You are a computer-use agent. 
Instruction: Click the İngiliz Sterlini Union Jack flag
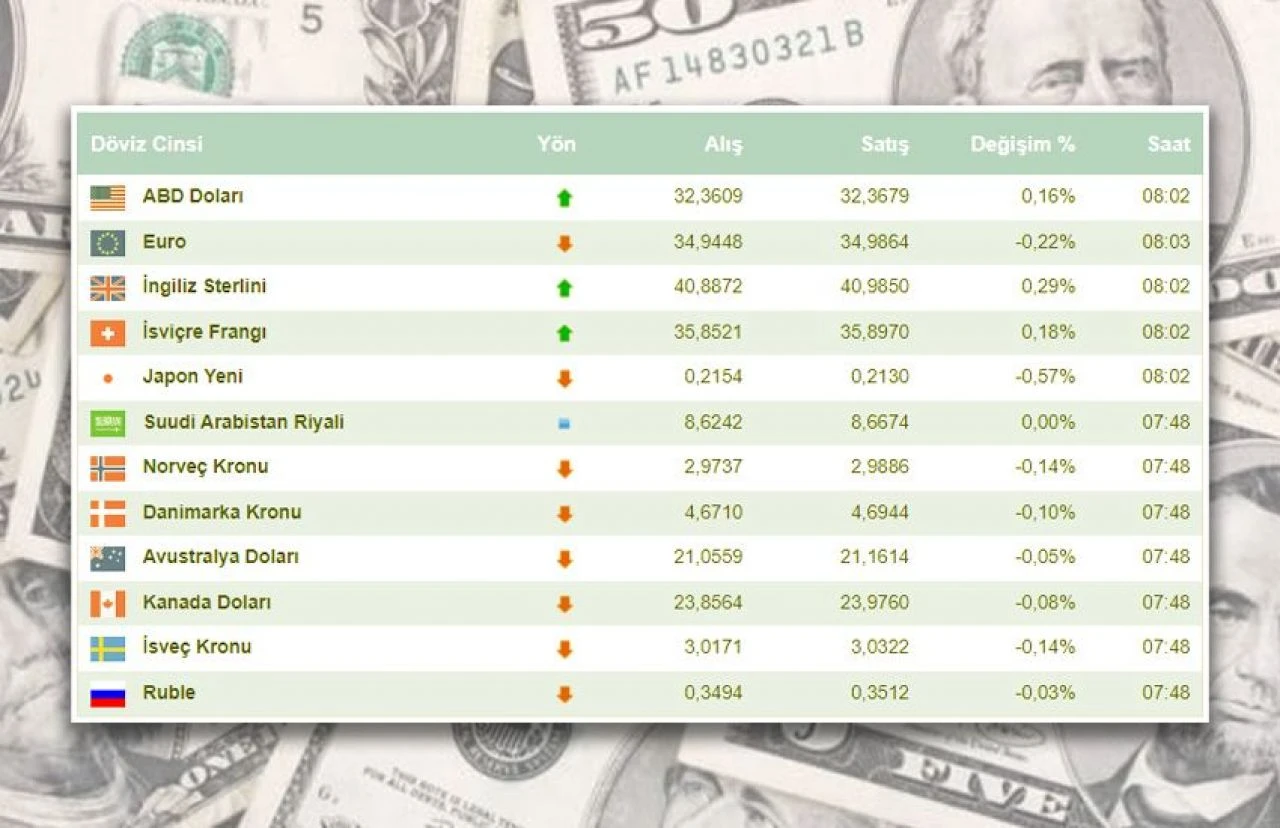[x=105, y=286]
